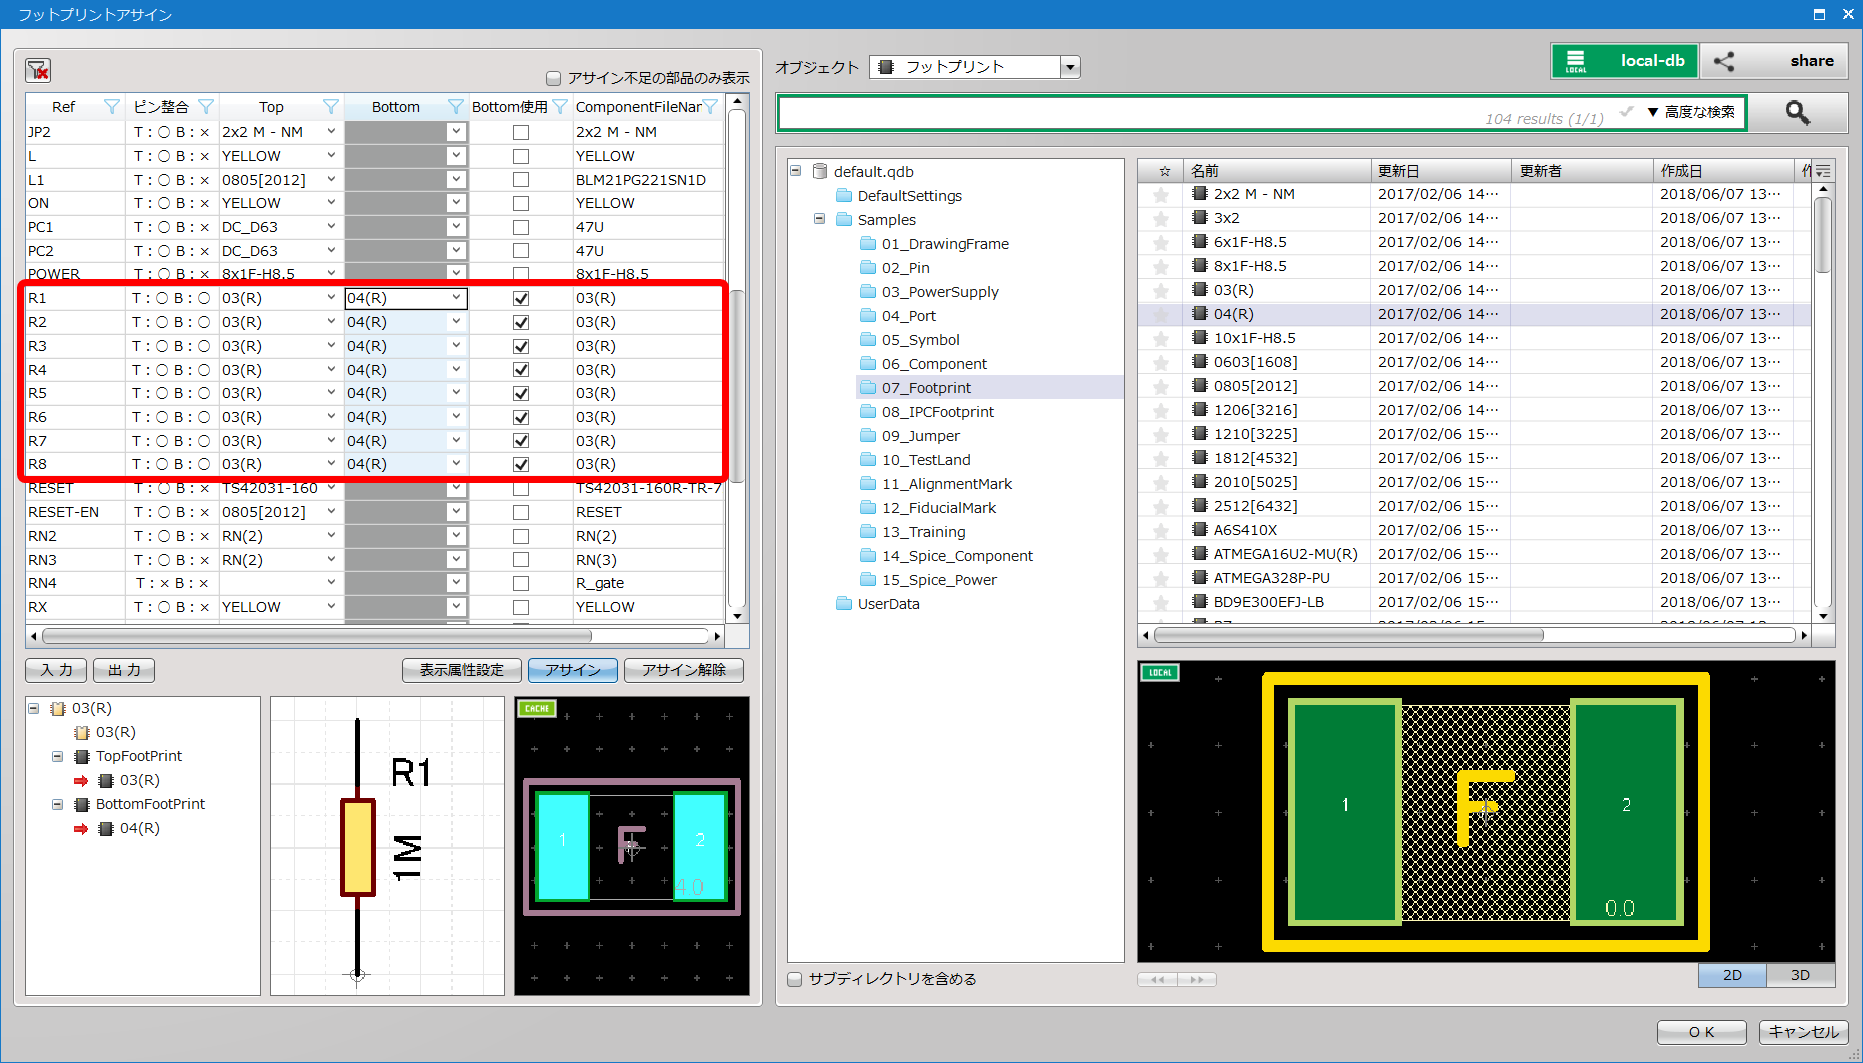Click the アサイン button

click(573, 670)
